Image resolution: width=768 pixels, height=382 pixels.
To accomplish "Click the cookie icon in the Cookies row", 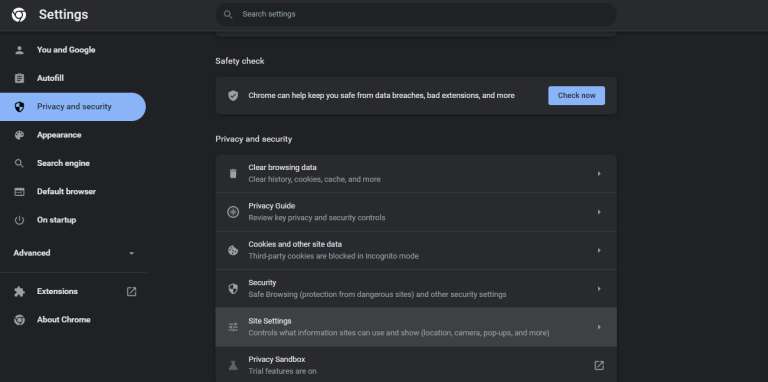I will (x=233, y=250).
